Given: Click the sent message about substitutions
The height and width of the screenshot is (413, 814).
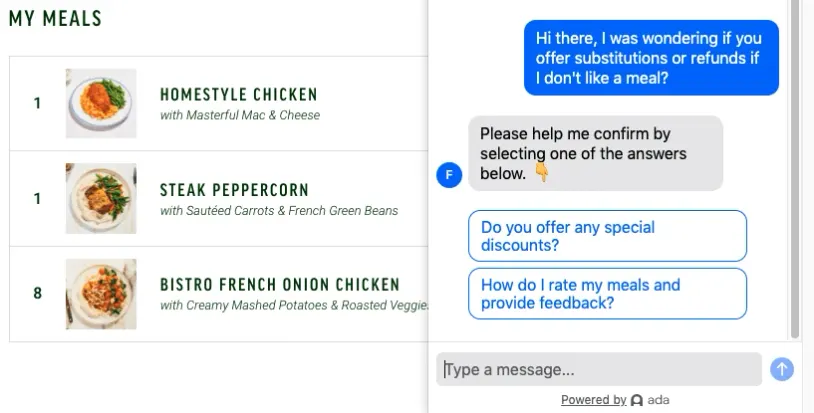Looking at the screenshot, I should (651, 58).
